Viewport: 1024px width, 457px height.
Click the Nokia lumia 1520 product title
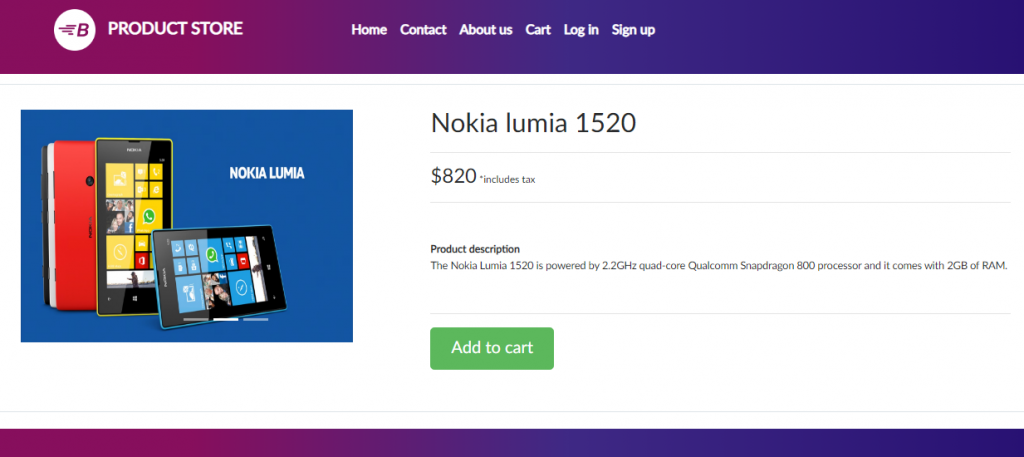533,123
